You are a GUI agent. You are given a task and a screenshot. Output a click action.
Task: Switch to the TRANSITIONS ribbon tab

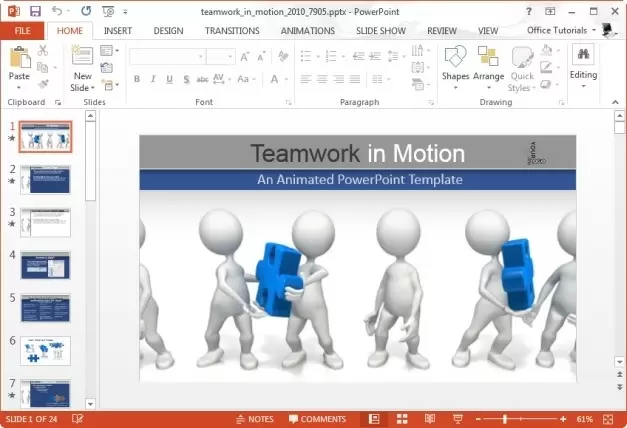[232, 31]
